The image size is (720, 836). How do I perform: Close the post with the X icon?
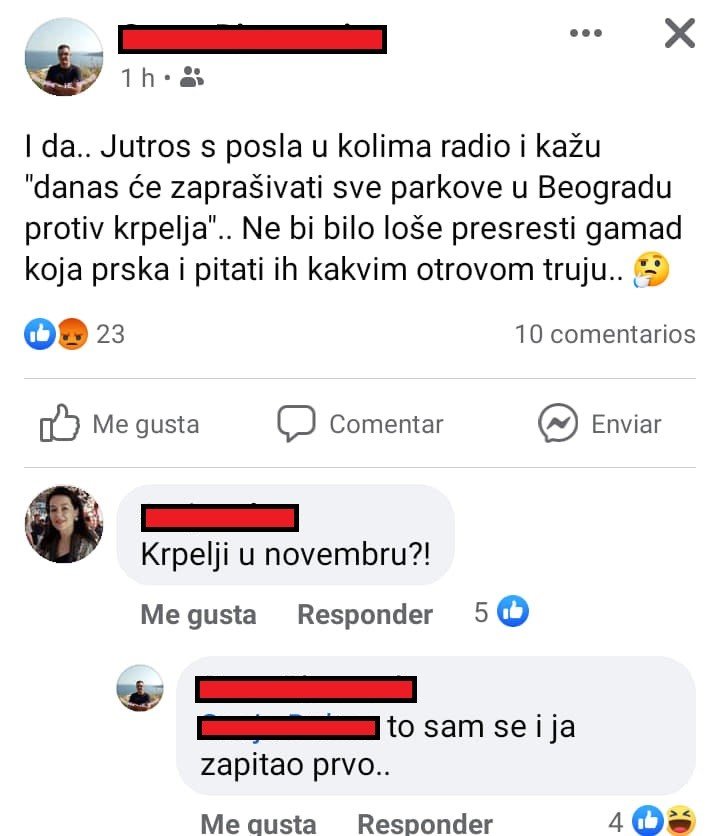pyautogui.click(x=679, y=33)
